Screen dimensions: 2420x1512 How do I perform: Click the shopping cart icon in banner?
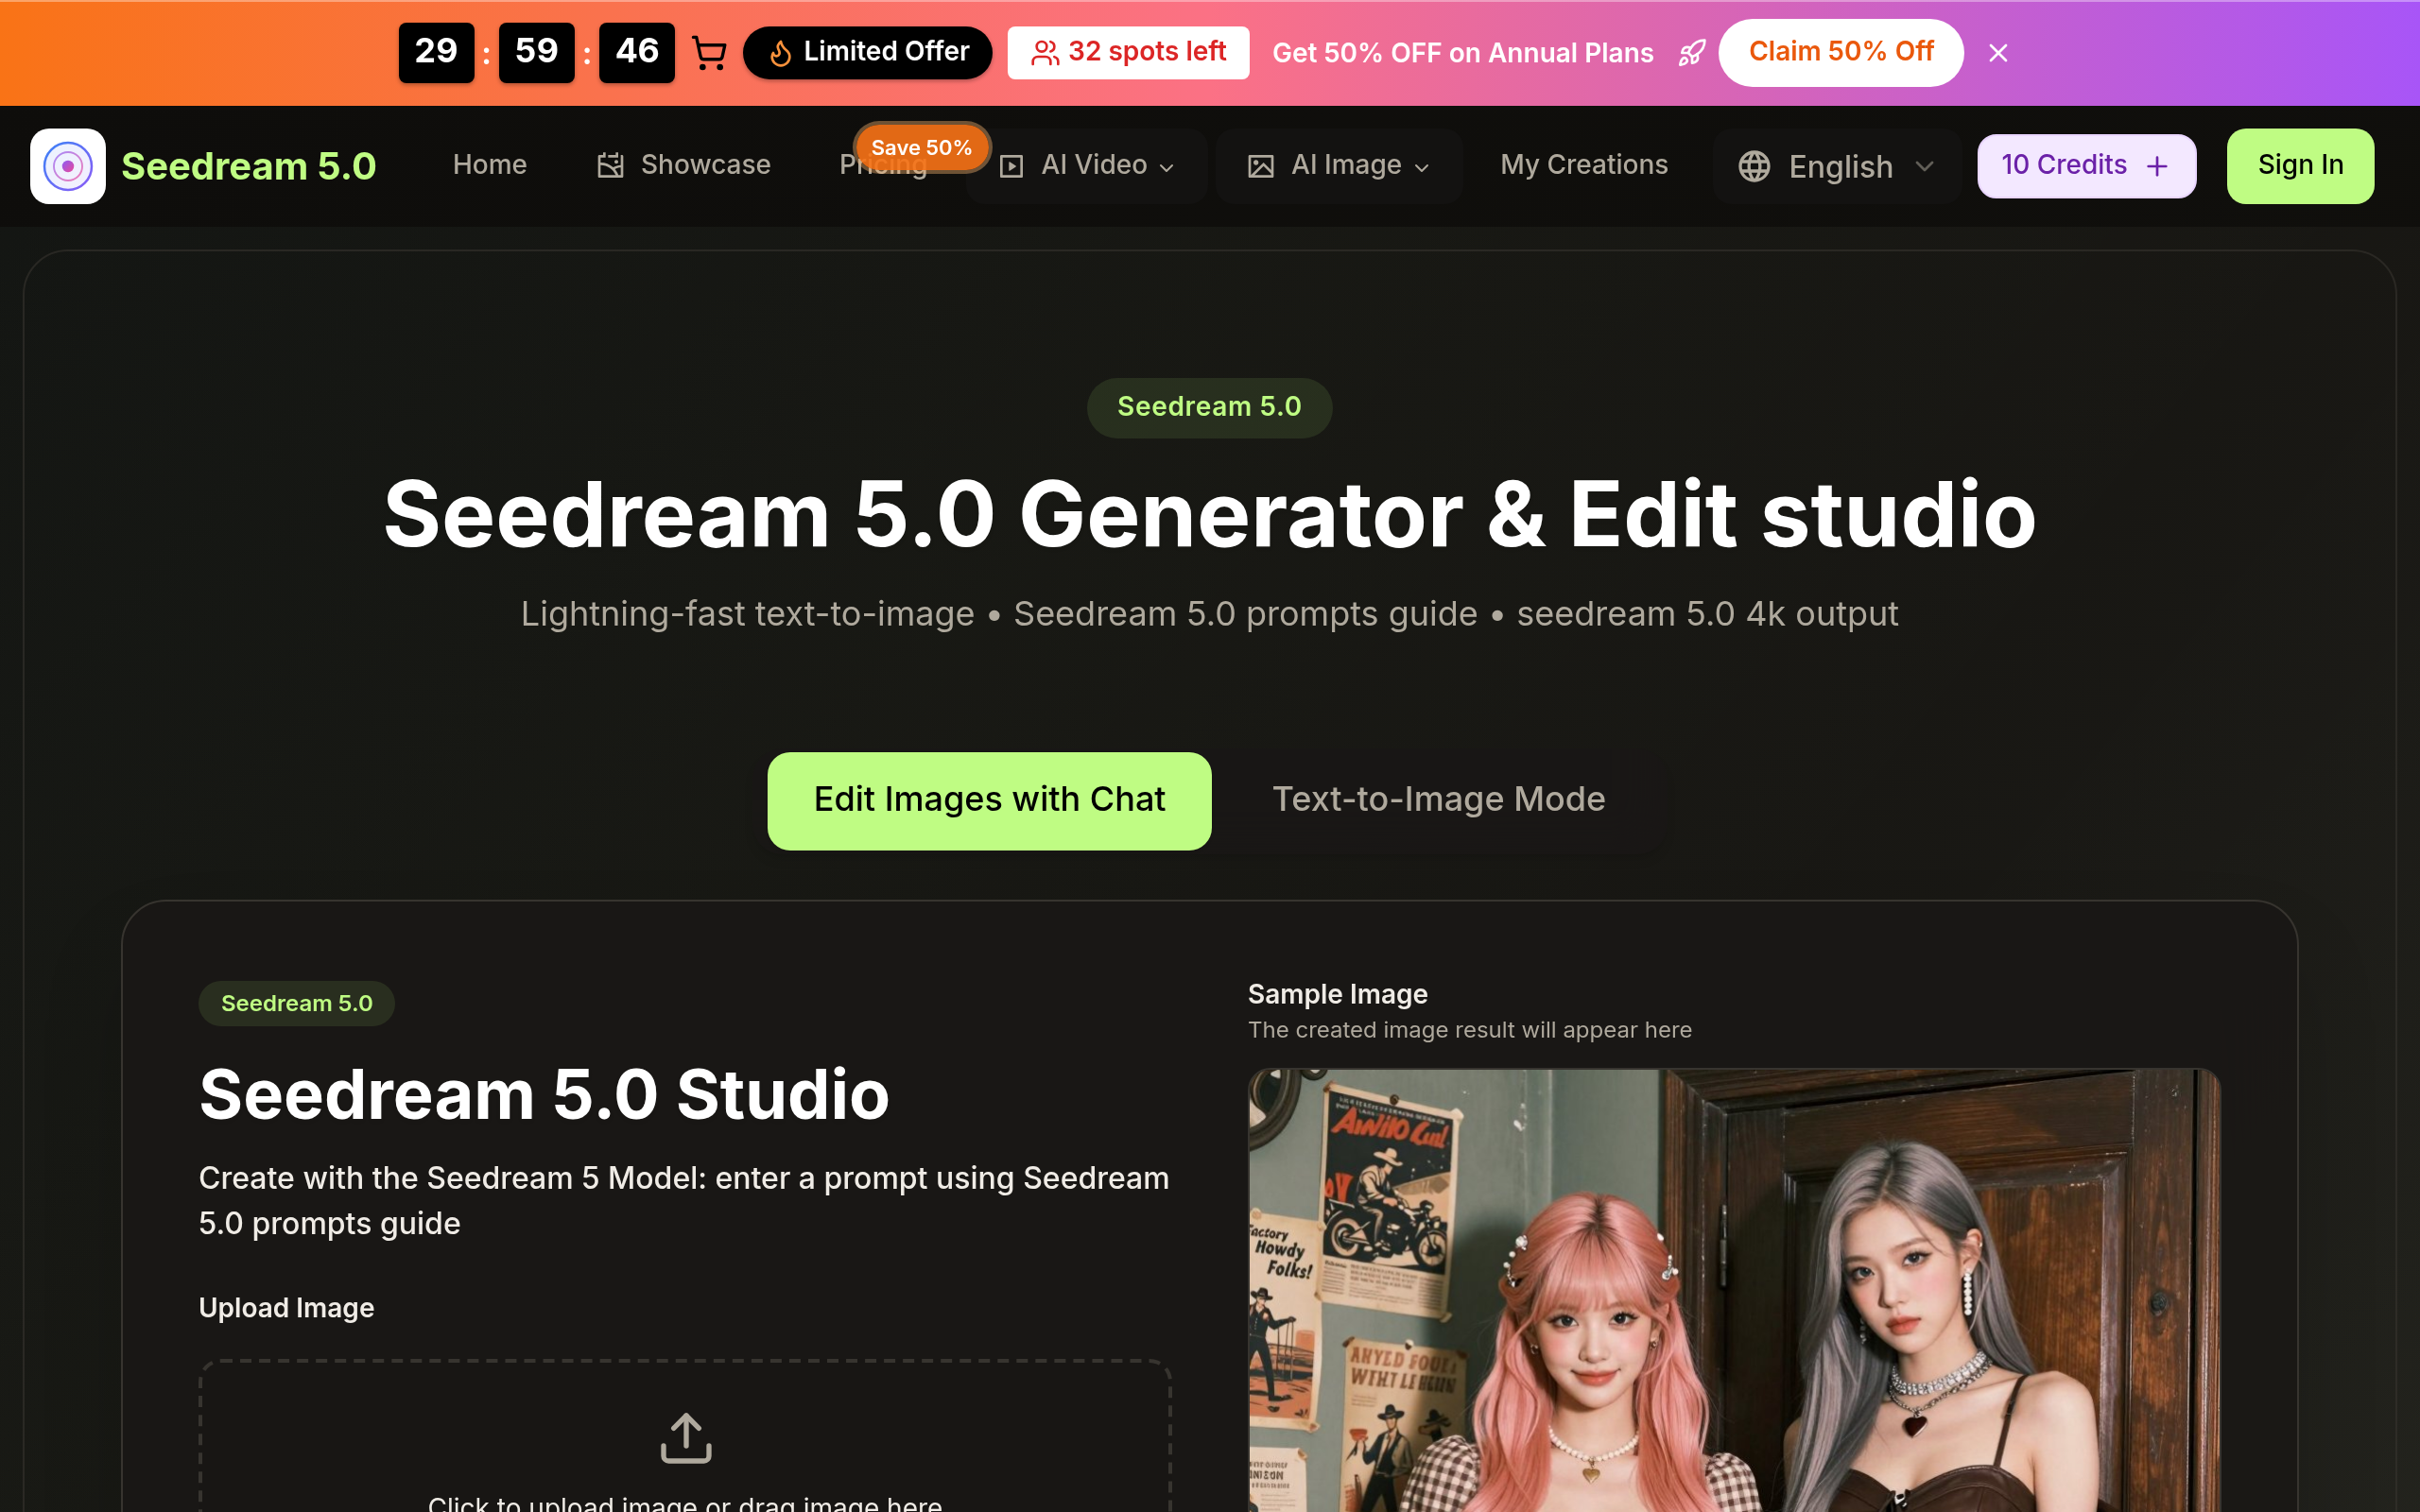click(x=709, y=53)
